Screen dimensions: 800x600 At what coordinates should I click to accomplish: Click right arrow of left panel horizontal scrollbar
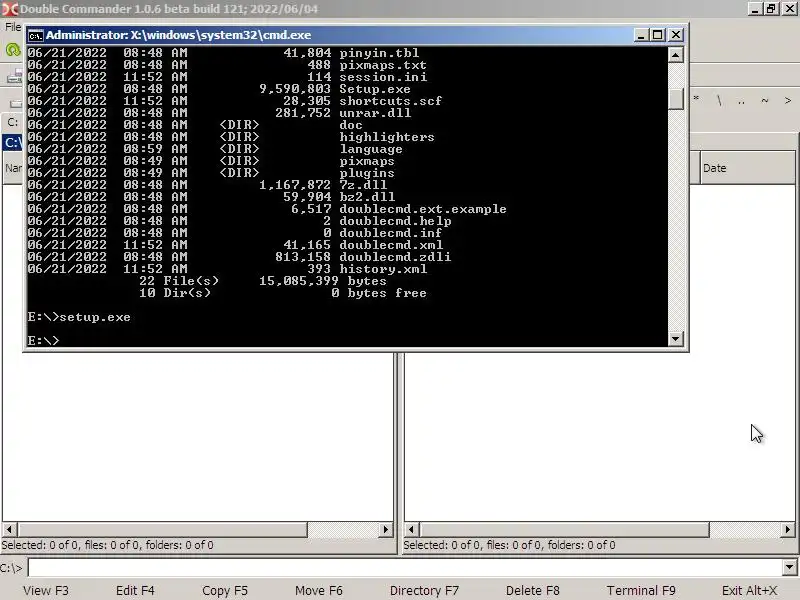[x=386, y=530]
